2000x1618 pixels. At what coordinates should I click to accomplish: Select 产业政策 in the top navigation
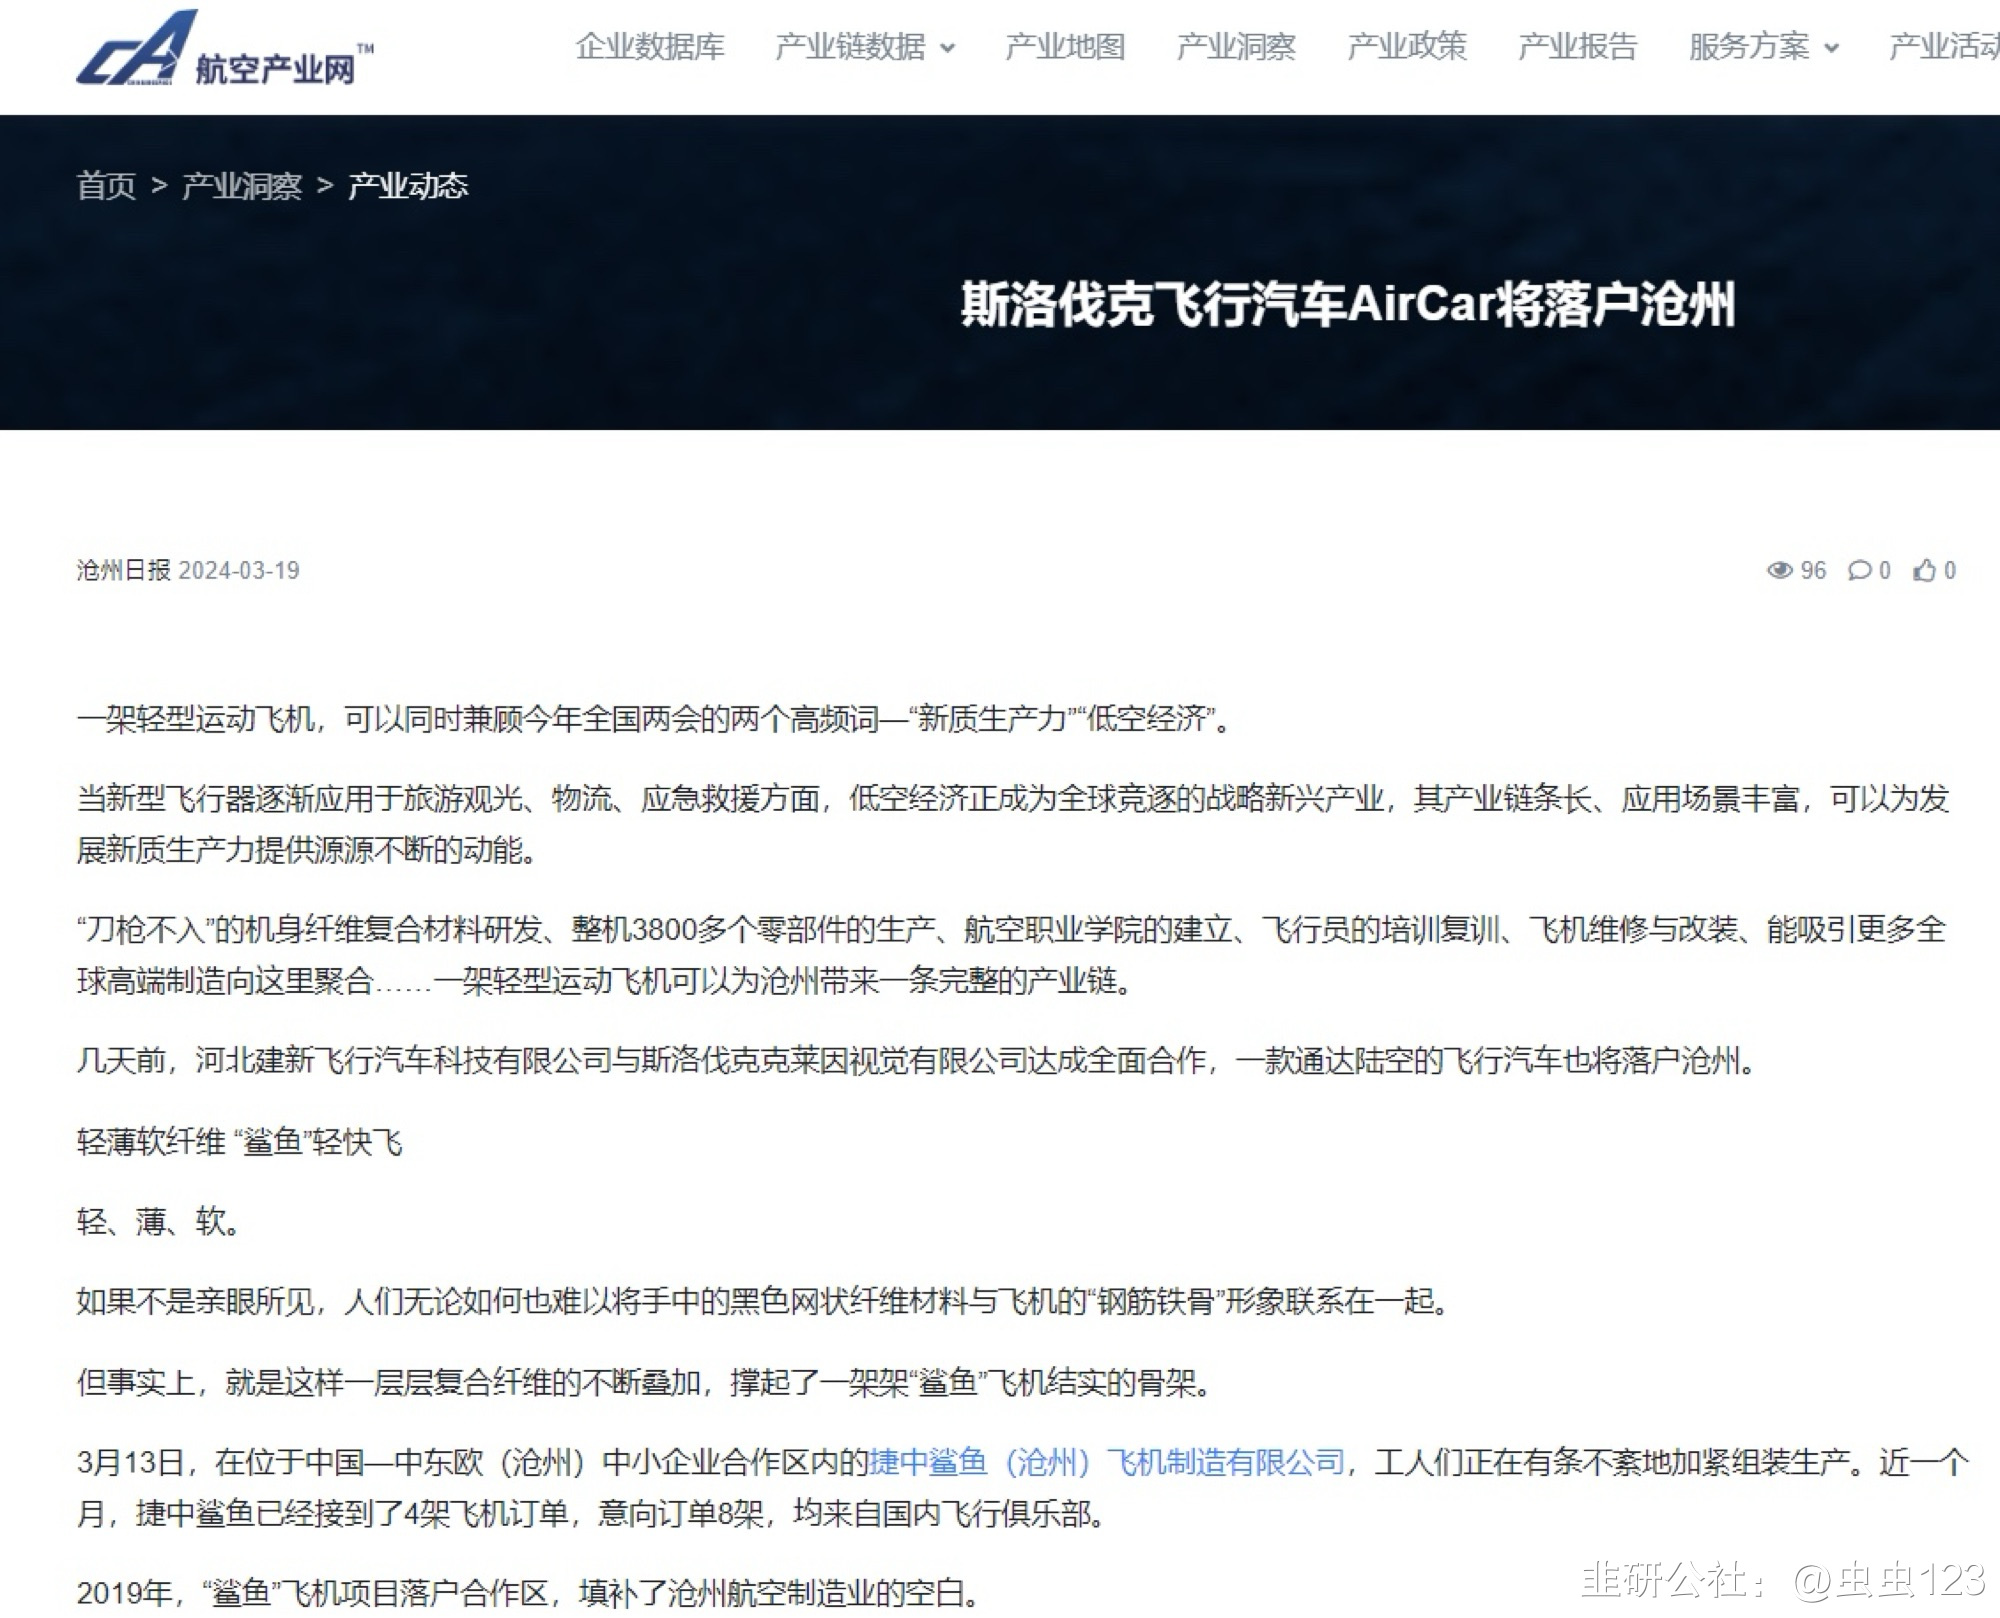pyautogui.click(x=1407, y=46)
